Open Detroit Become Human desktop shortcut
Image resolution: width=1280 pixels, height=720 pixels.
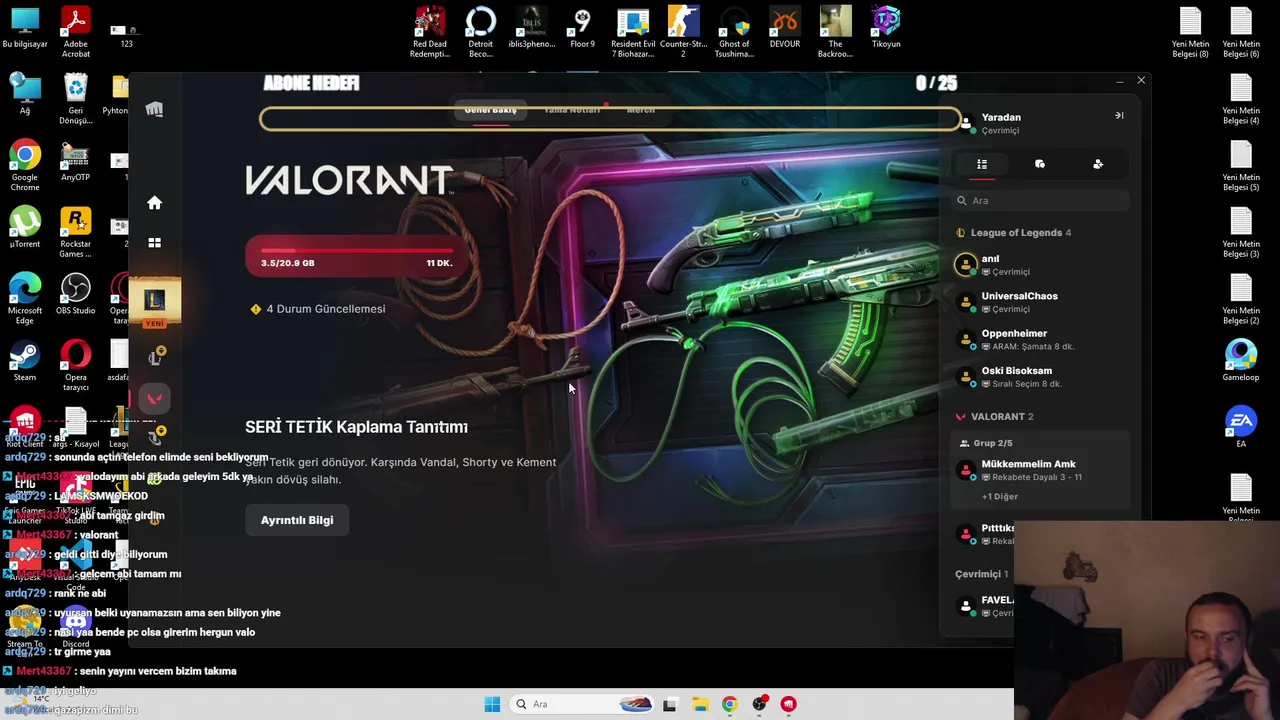pyautogui.click(x=481, y=32)
